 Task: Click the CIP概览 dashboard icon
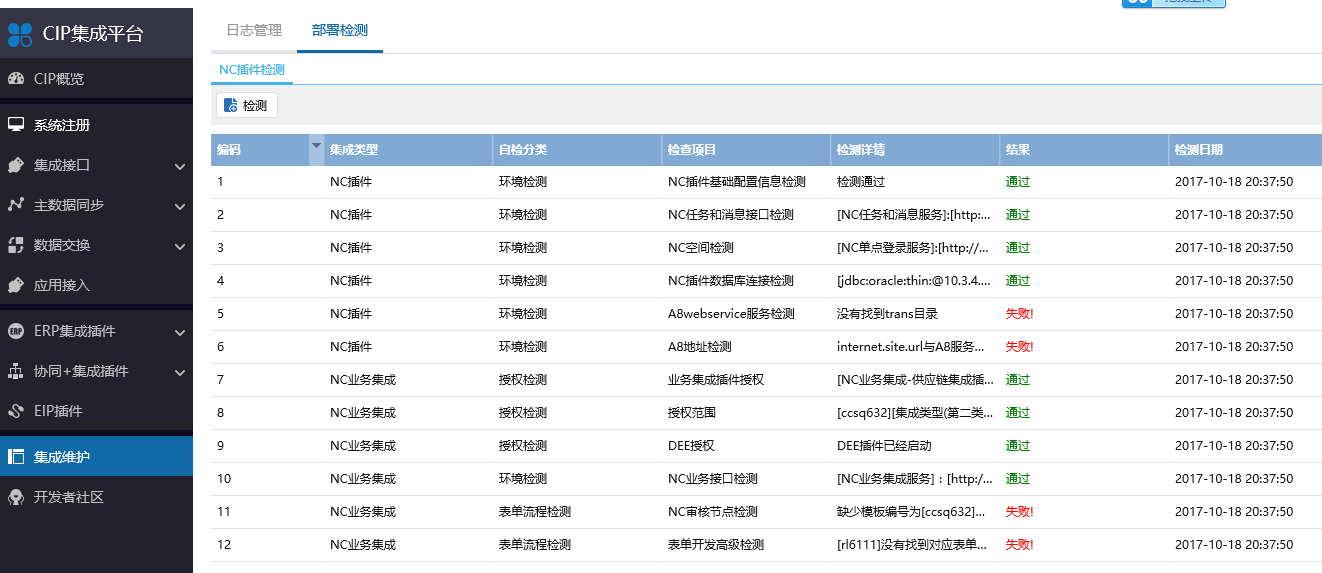point(16,79)
